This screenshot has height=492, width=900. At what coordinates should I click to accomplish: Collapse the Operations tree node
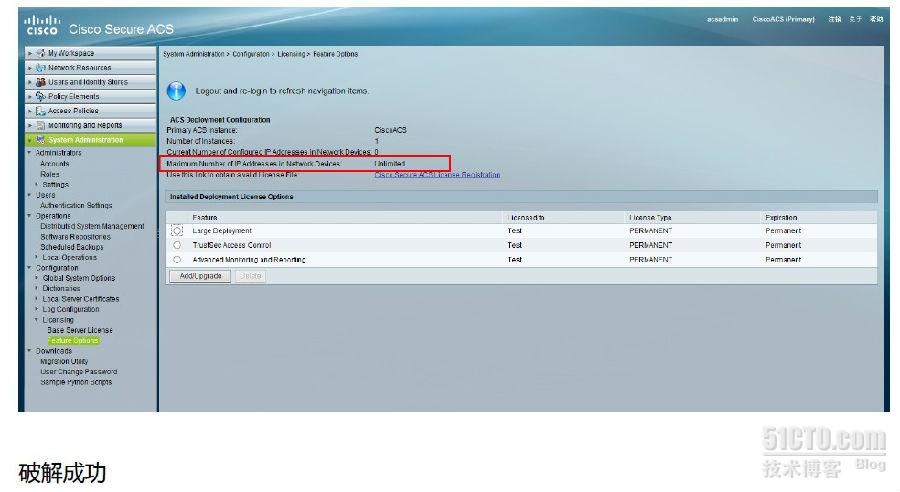pos(30,216)
